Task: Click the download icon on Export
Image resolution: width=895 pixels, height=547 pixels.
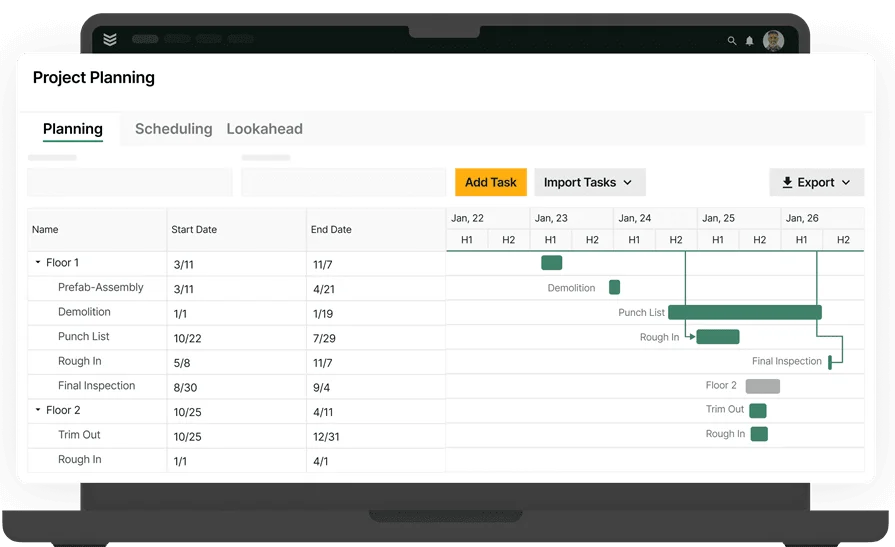Action: click(787, 183)
